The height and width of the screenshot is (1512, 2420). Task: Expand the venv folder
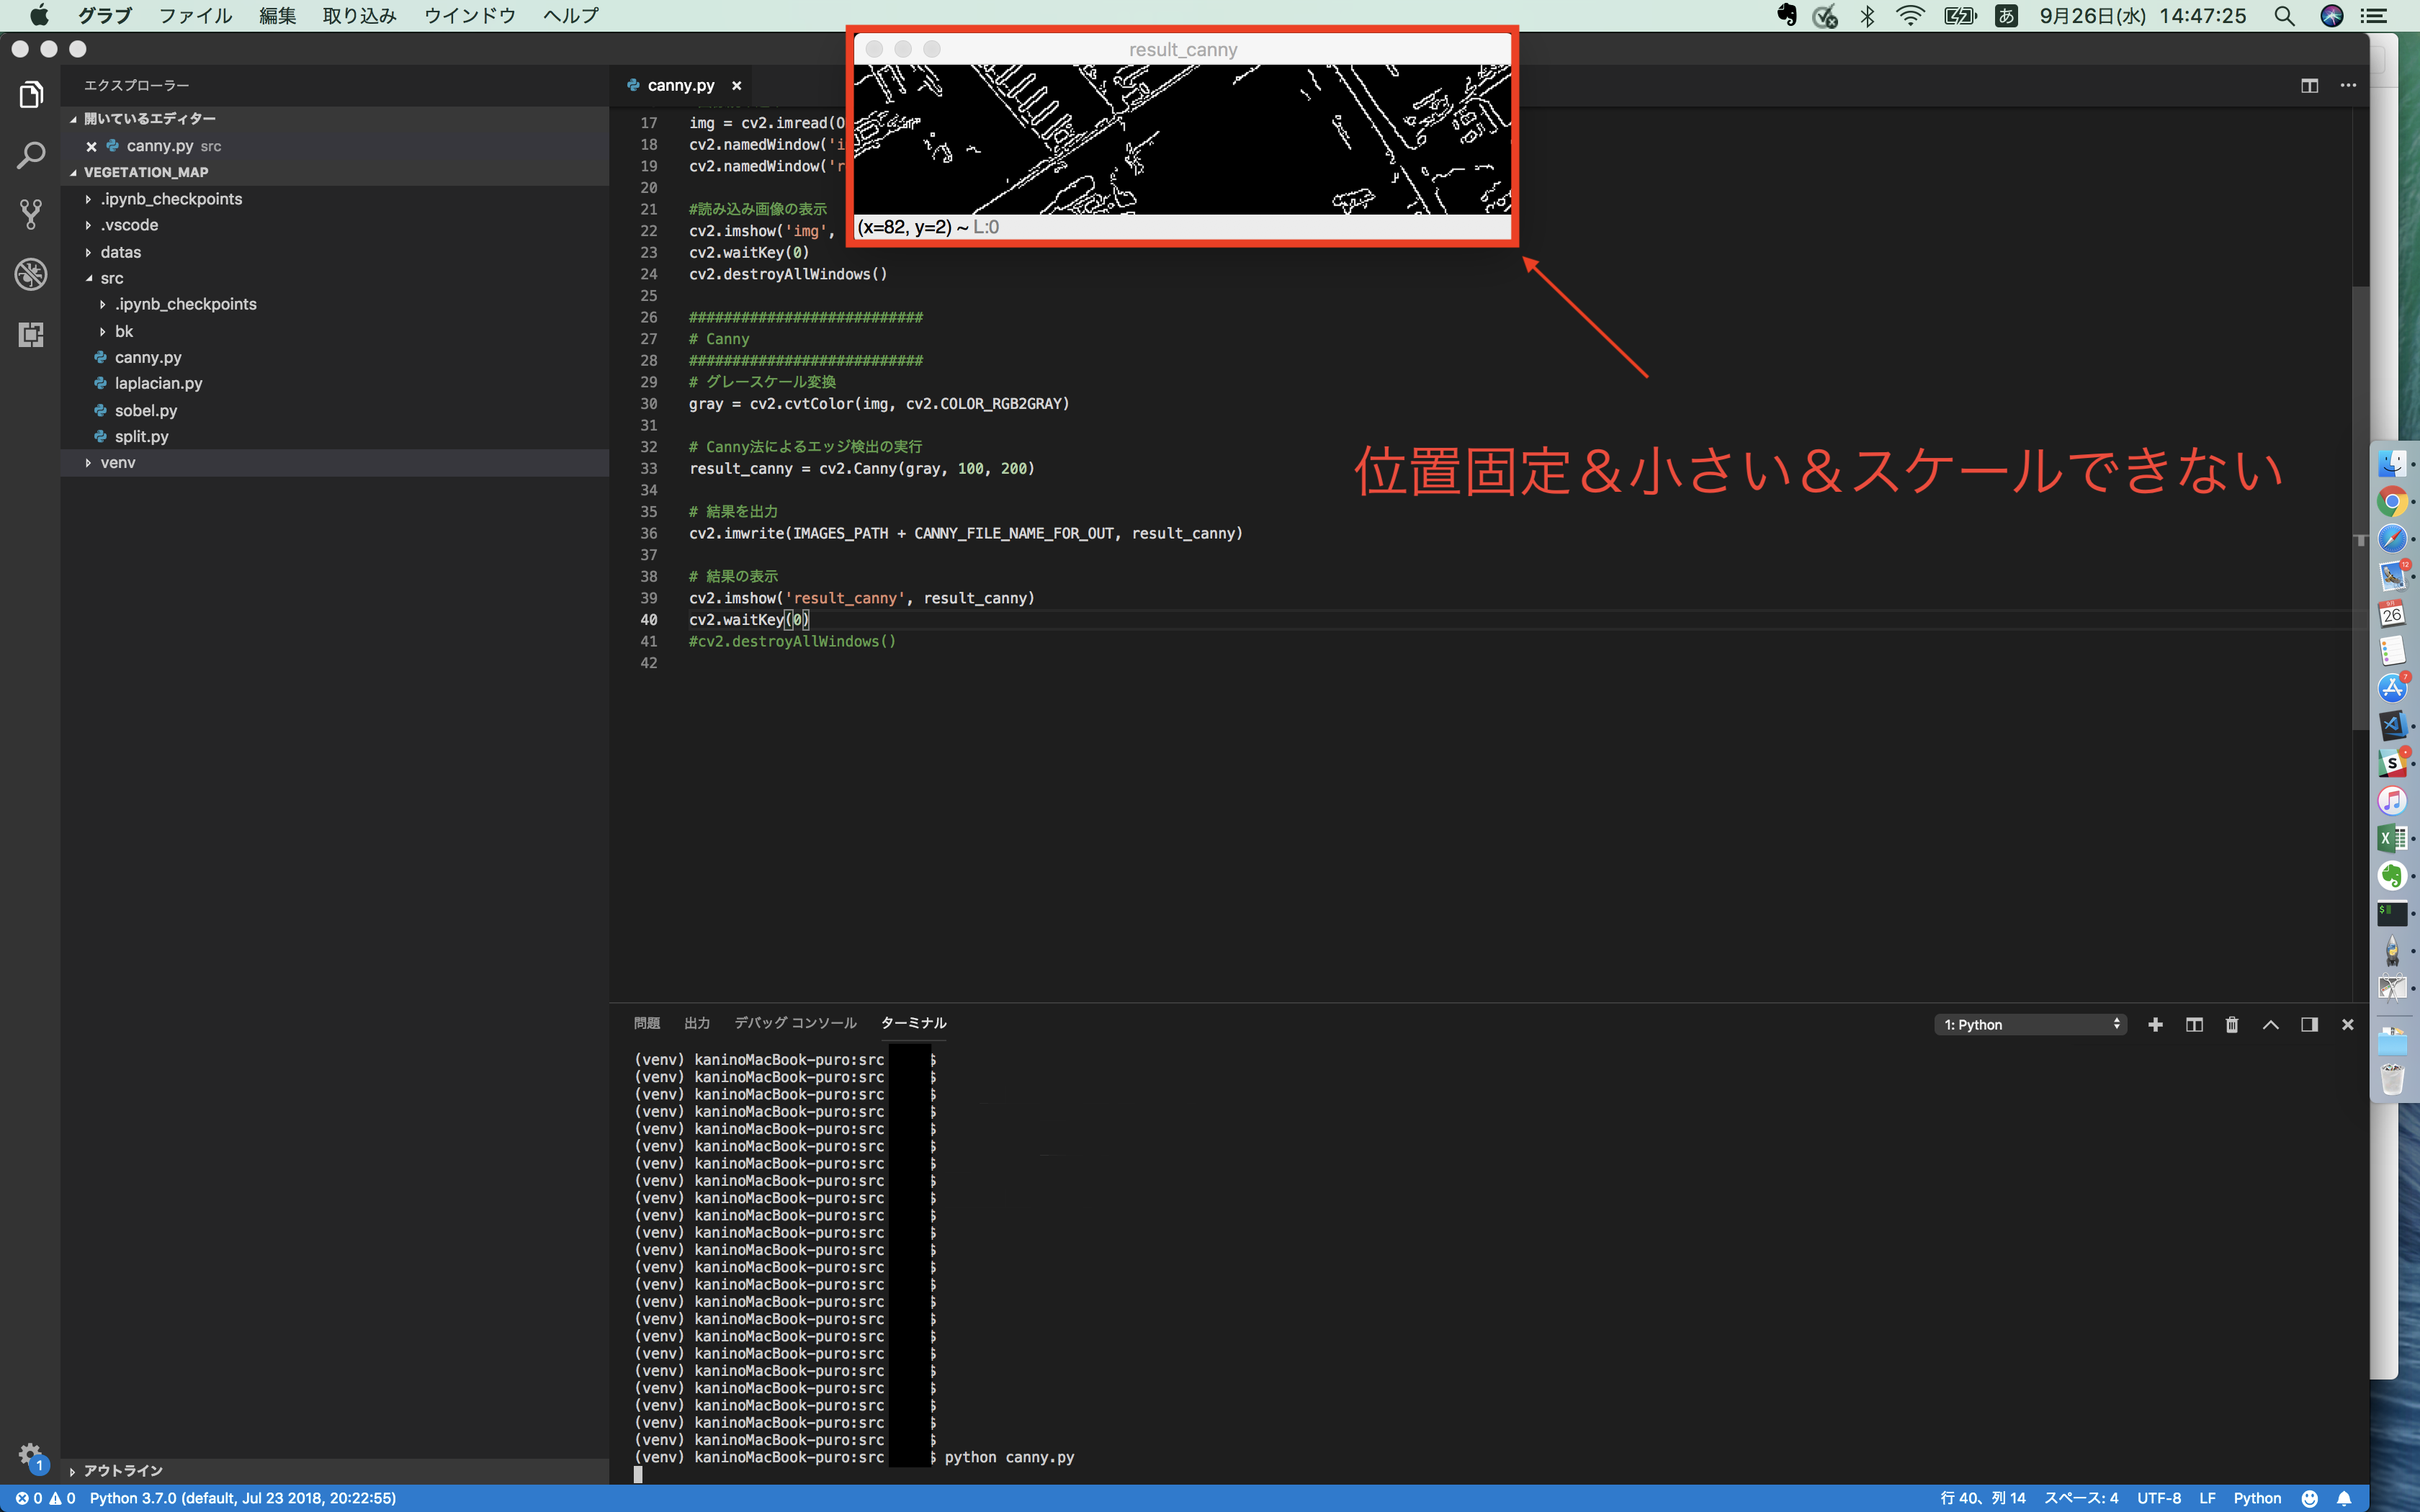point(118,462)
